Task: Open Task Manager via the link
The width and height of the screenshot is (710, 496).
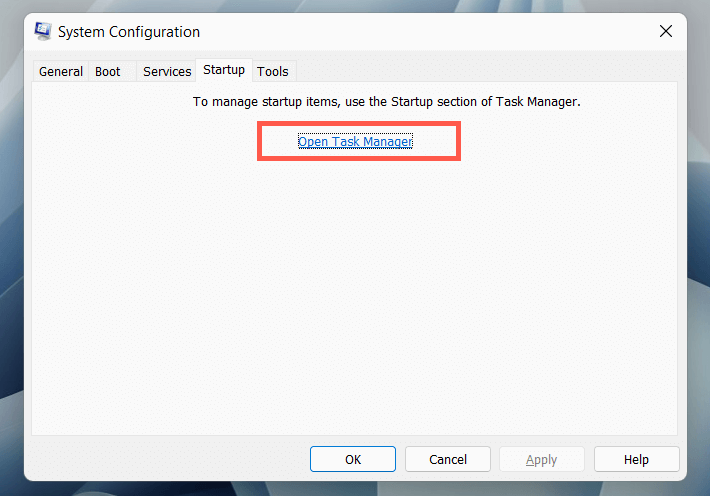Action: tap(355, 142)
